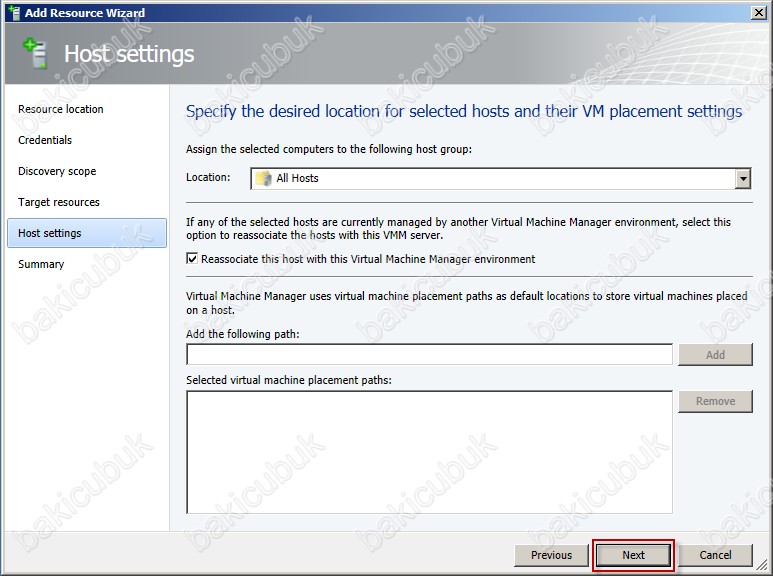
Task: Click the All Hosts folder icon
Action: 264,178
